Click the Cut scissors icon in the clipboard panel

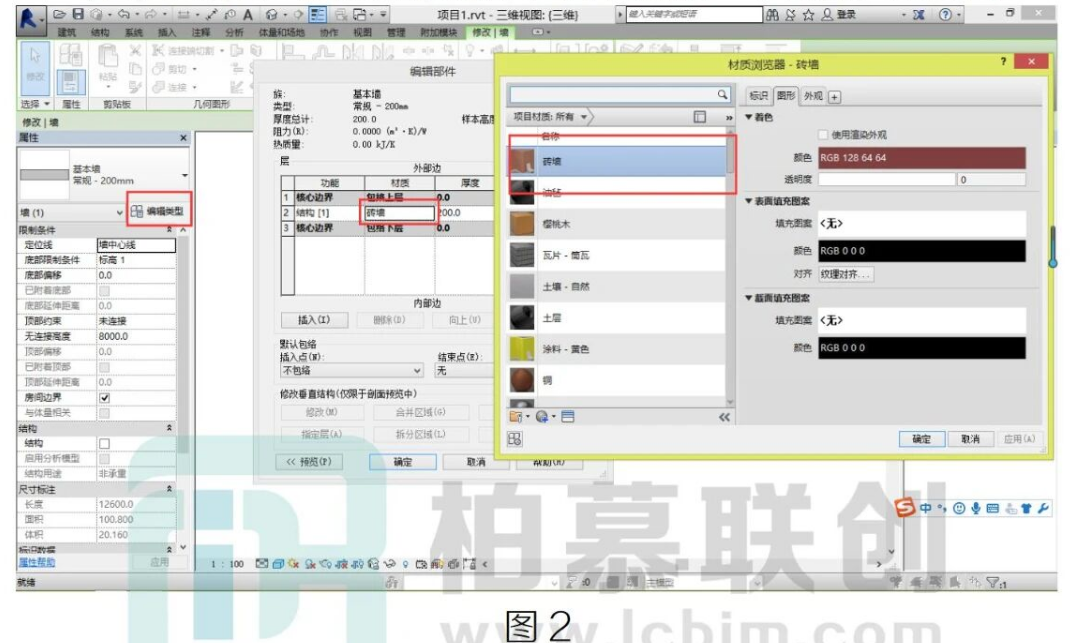(135, 50)
